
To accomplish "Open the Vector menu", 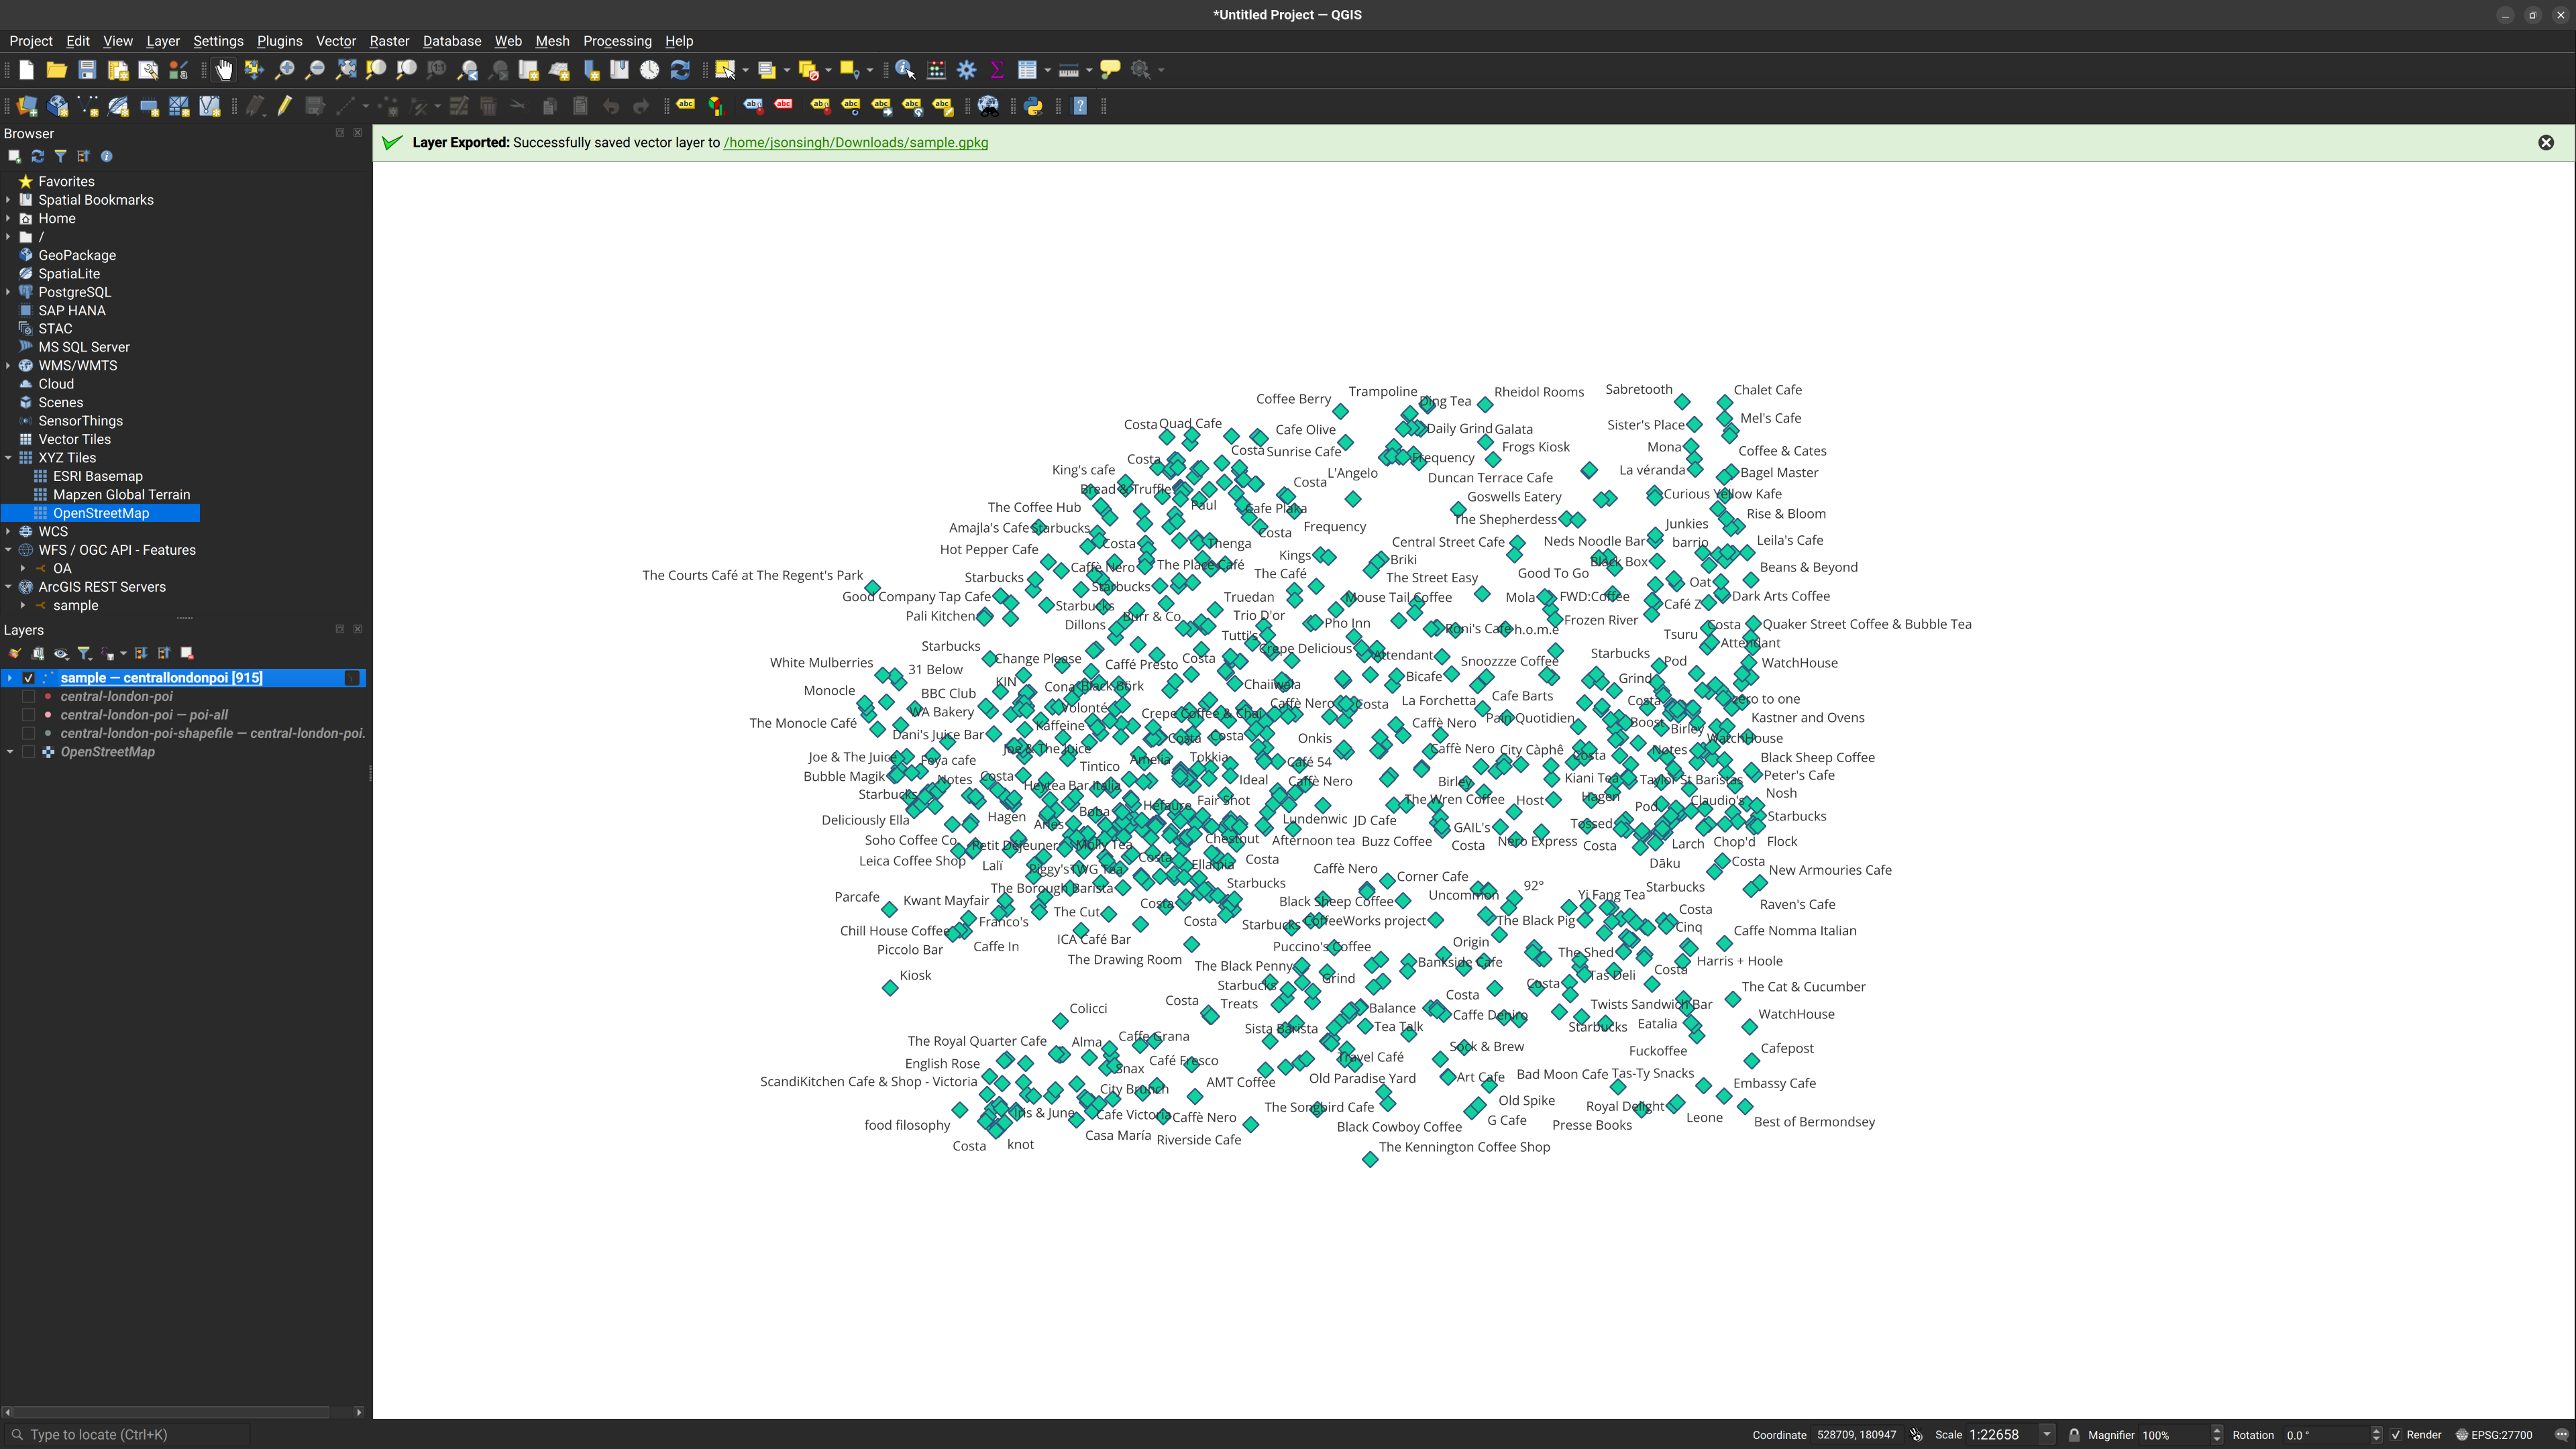I will pyautogui.click(x=336, y=41).
